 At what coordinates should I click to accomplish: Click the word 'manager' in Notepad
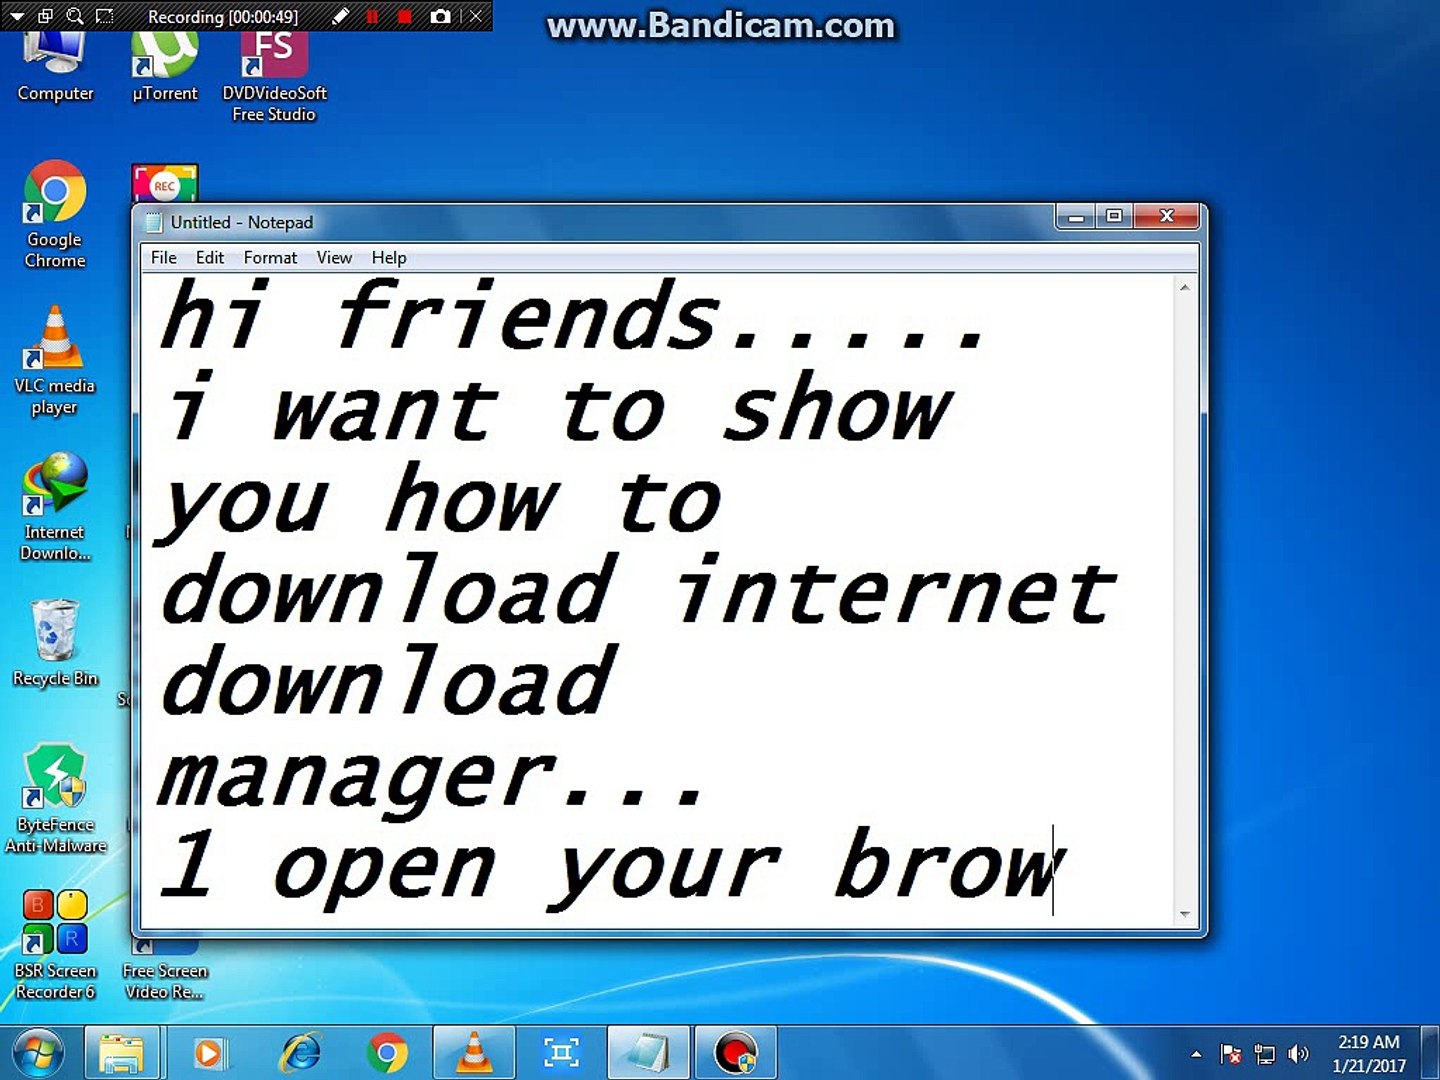click(356, 783)
